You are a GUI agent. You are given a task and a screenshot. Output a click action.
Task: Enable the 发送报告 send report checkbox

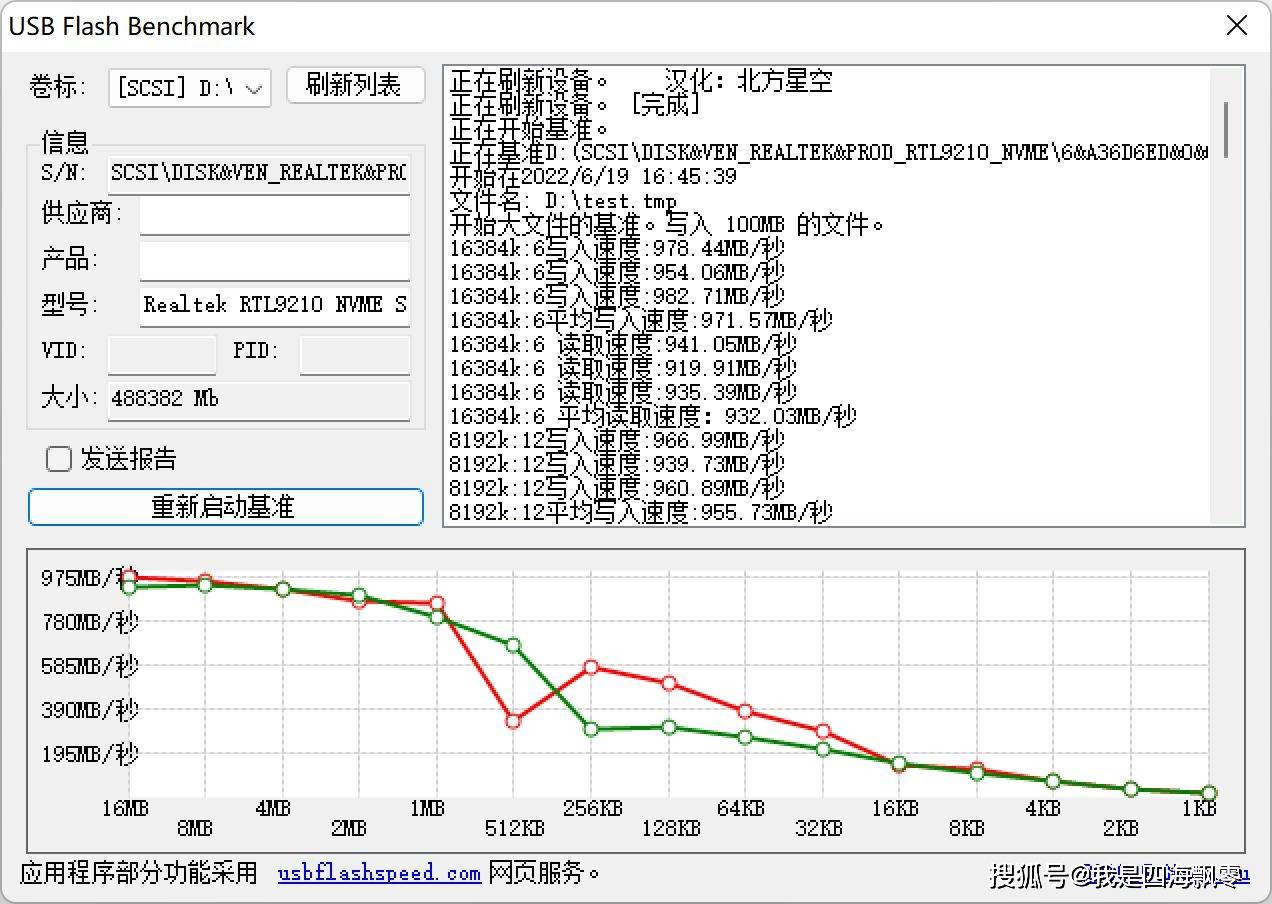coord(59,459)
